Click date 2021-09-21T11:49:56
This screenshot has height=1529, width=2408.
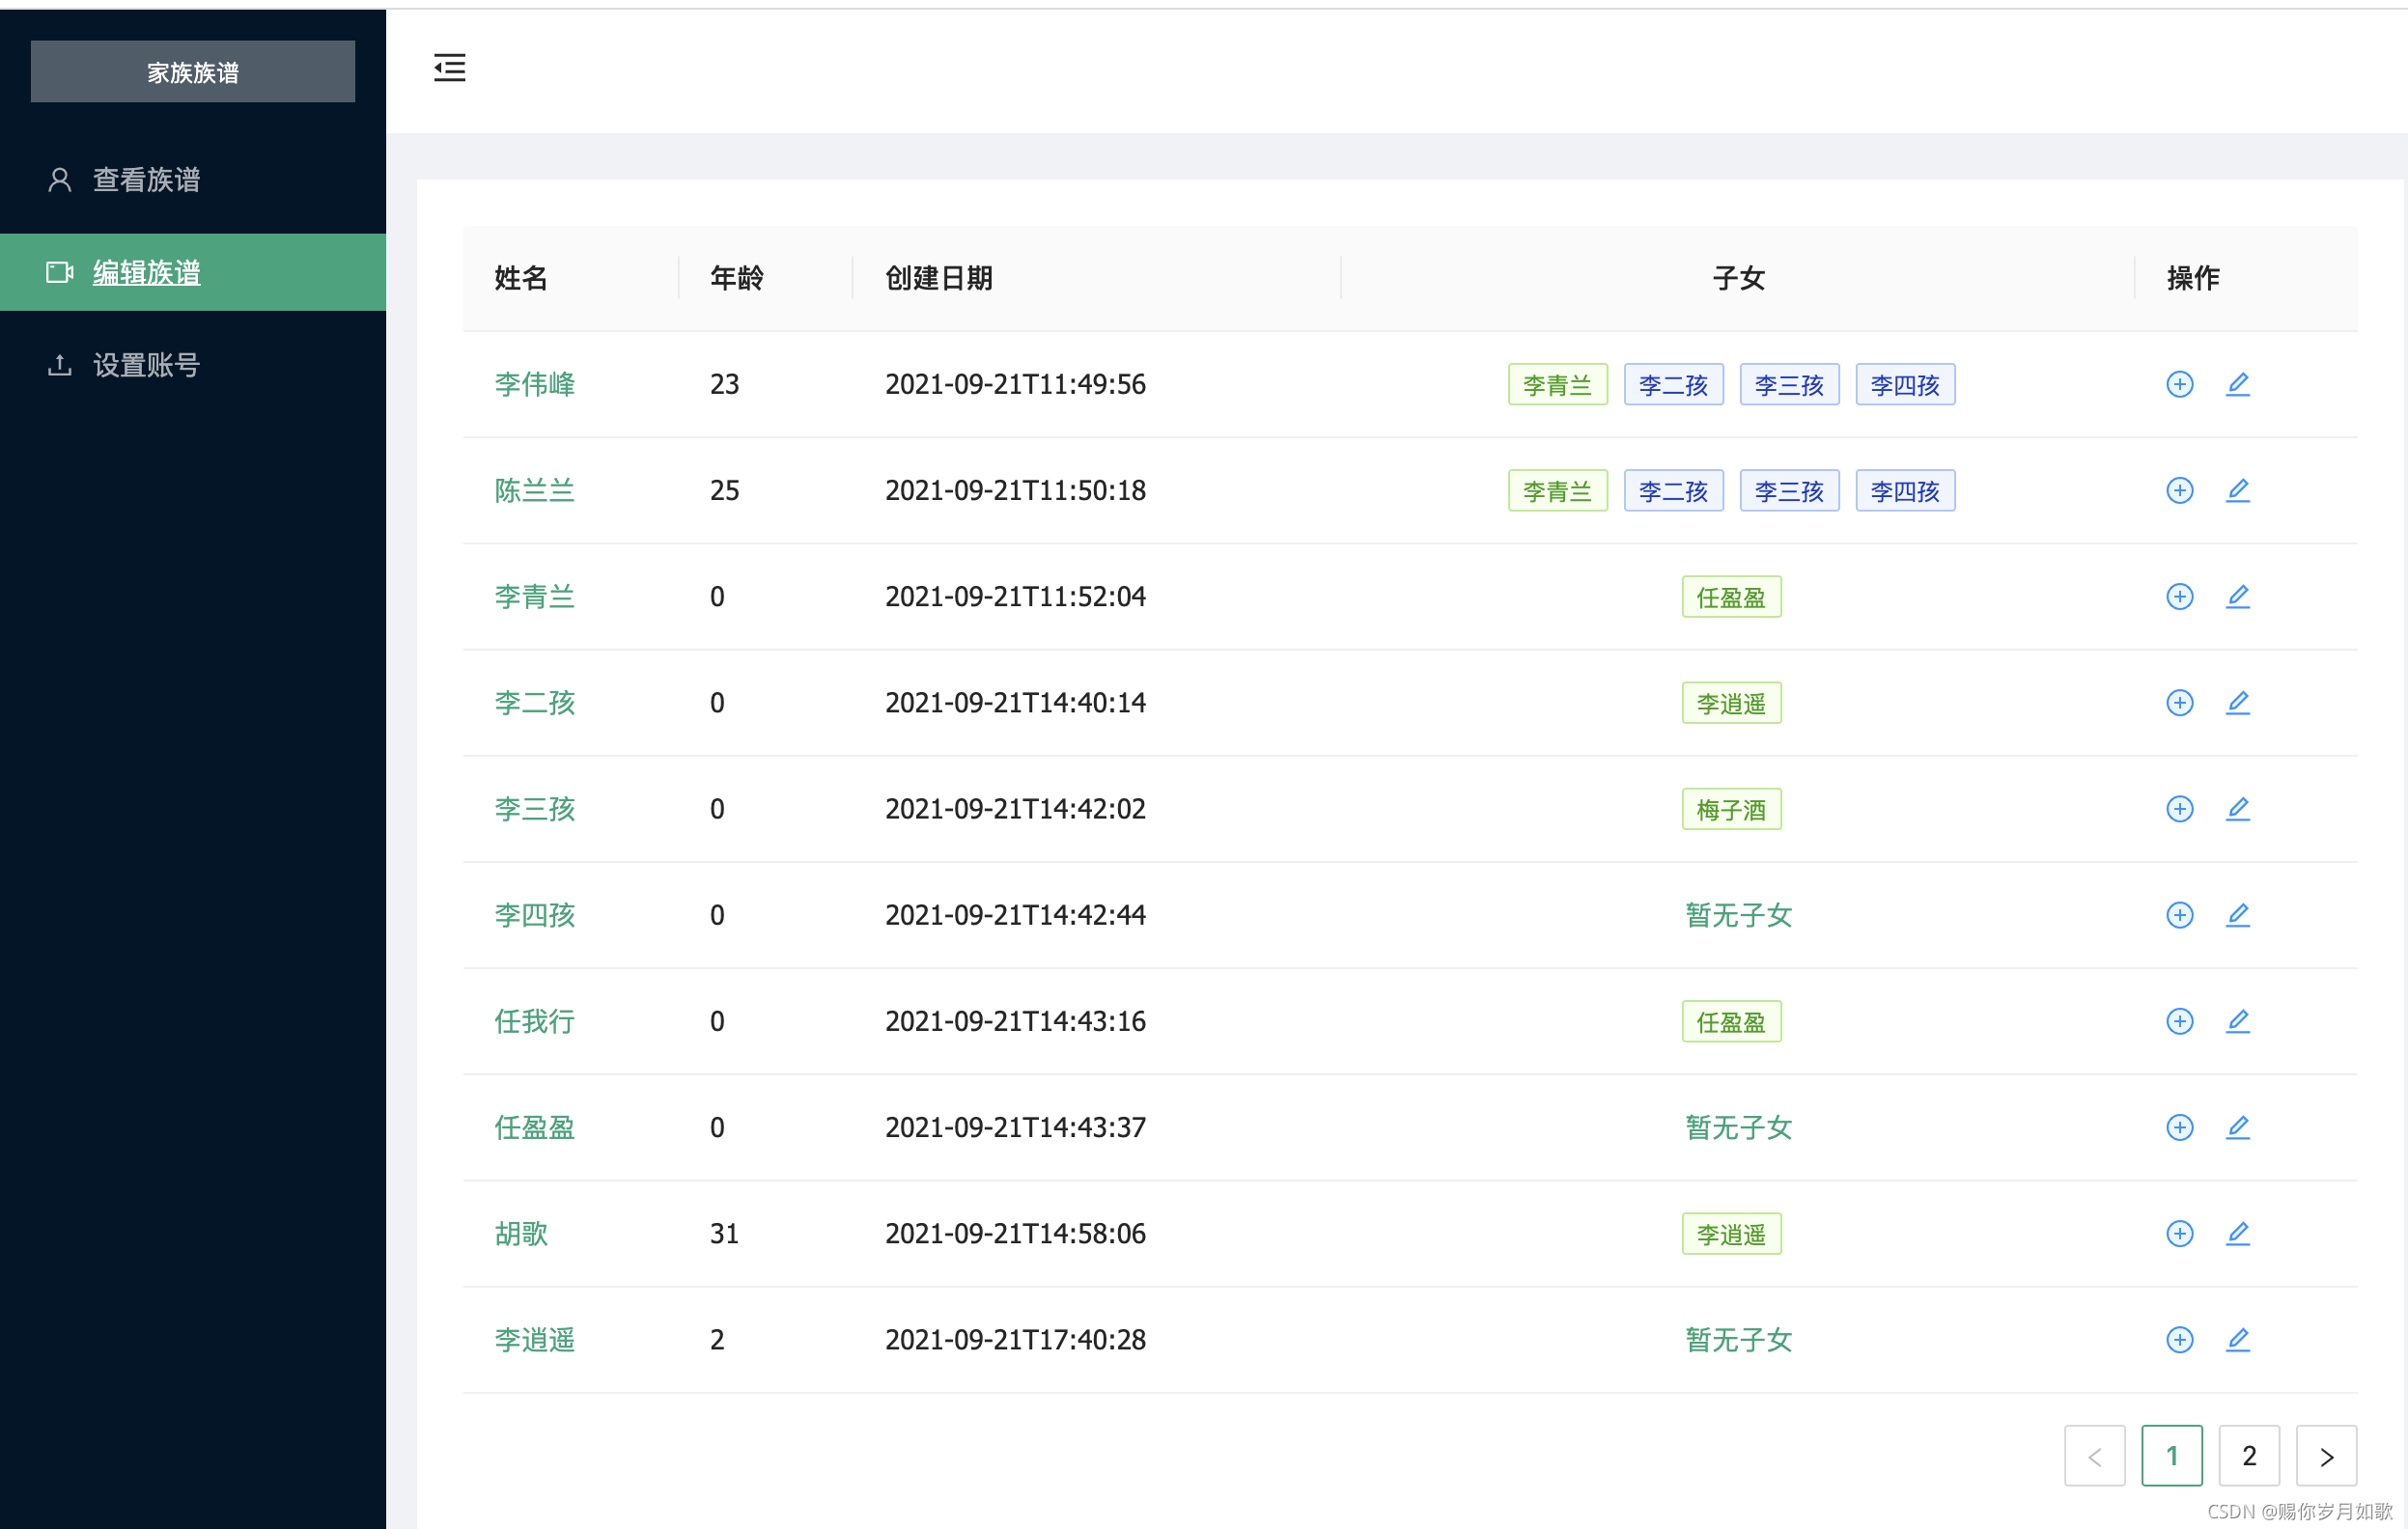(1015, 384)
